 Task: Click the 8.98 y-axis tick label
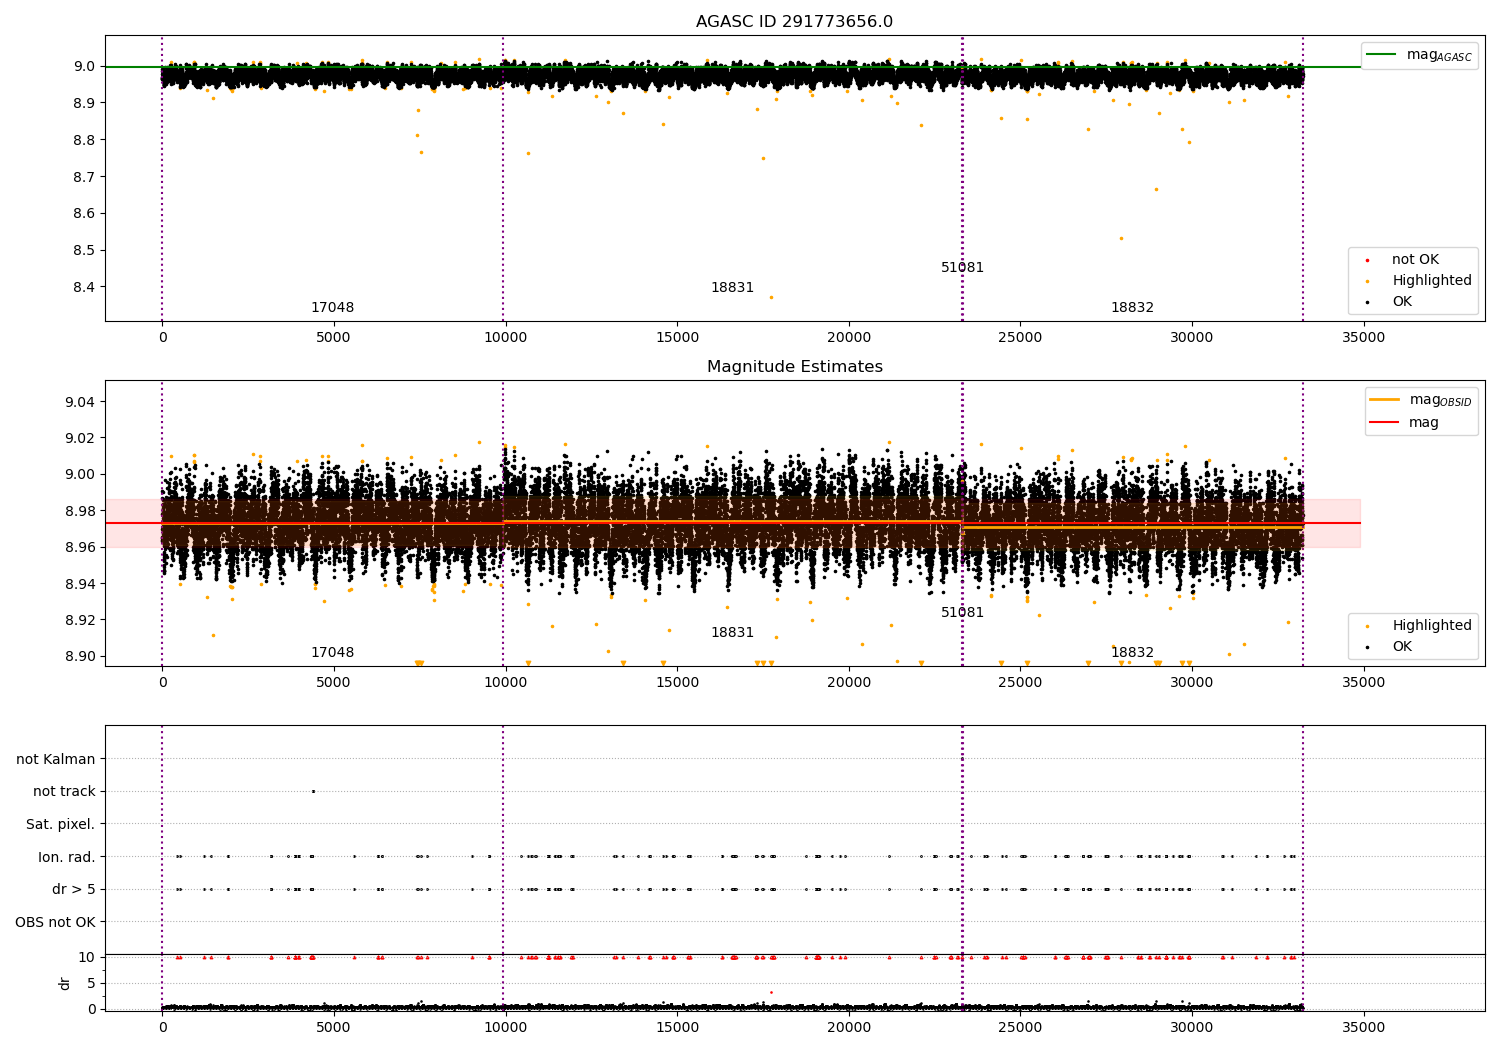click(x=79, y=511)
